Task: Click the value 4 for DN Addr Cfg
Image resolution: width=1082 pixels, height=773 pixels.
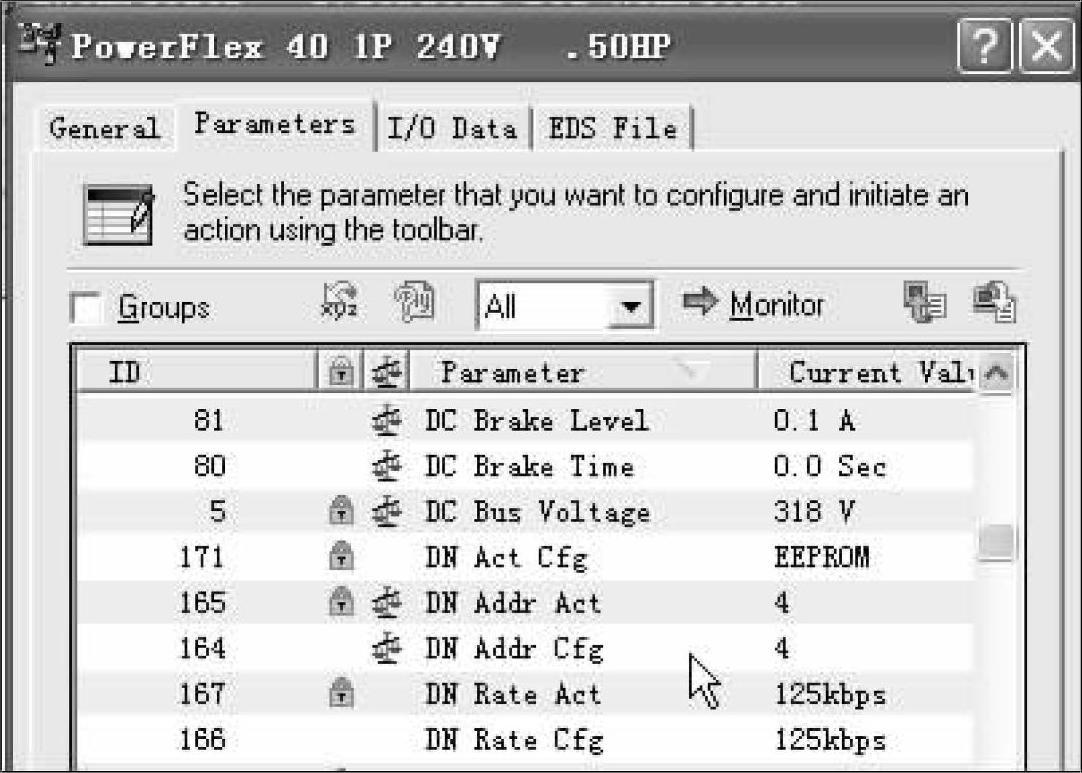Action: 781,648
